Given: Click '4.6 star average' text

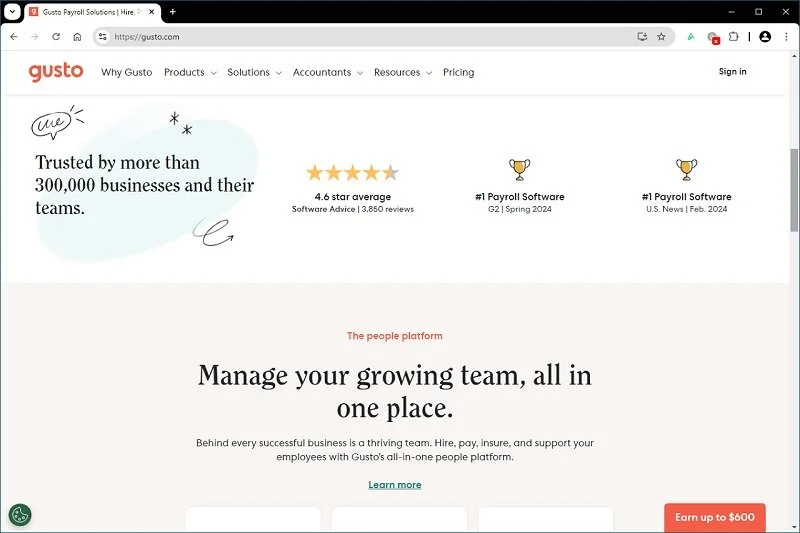Looking at the screenshot, I should click(x=353, y=196).
